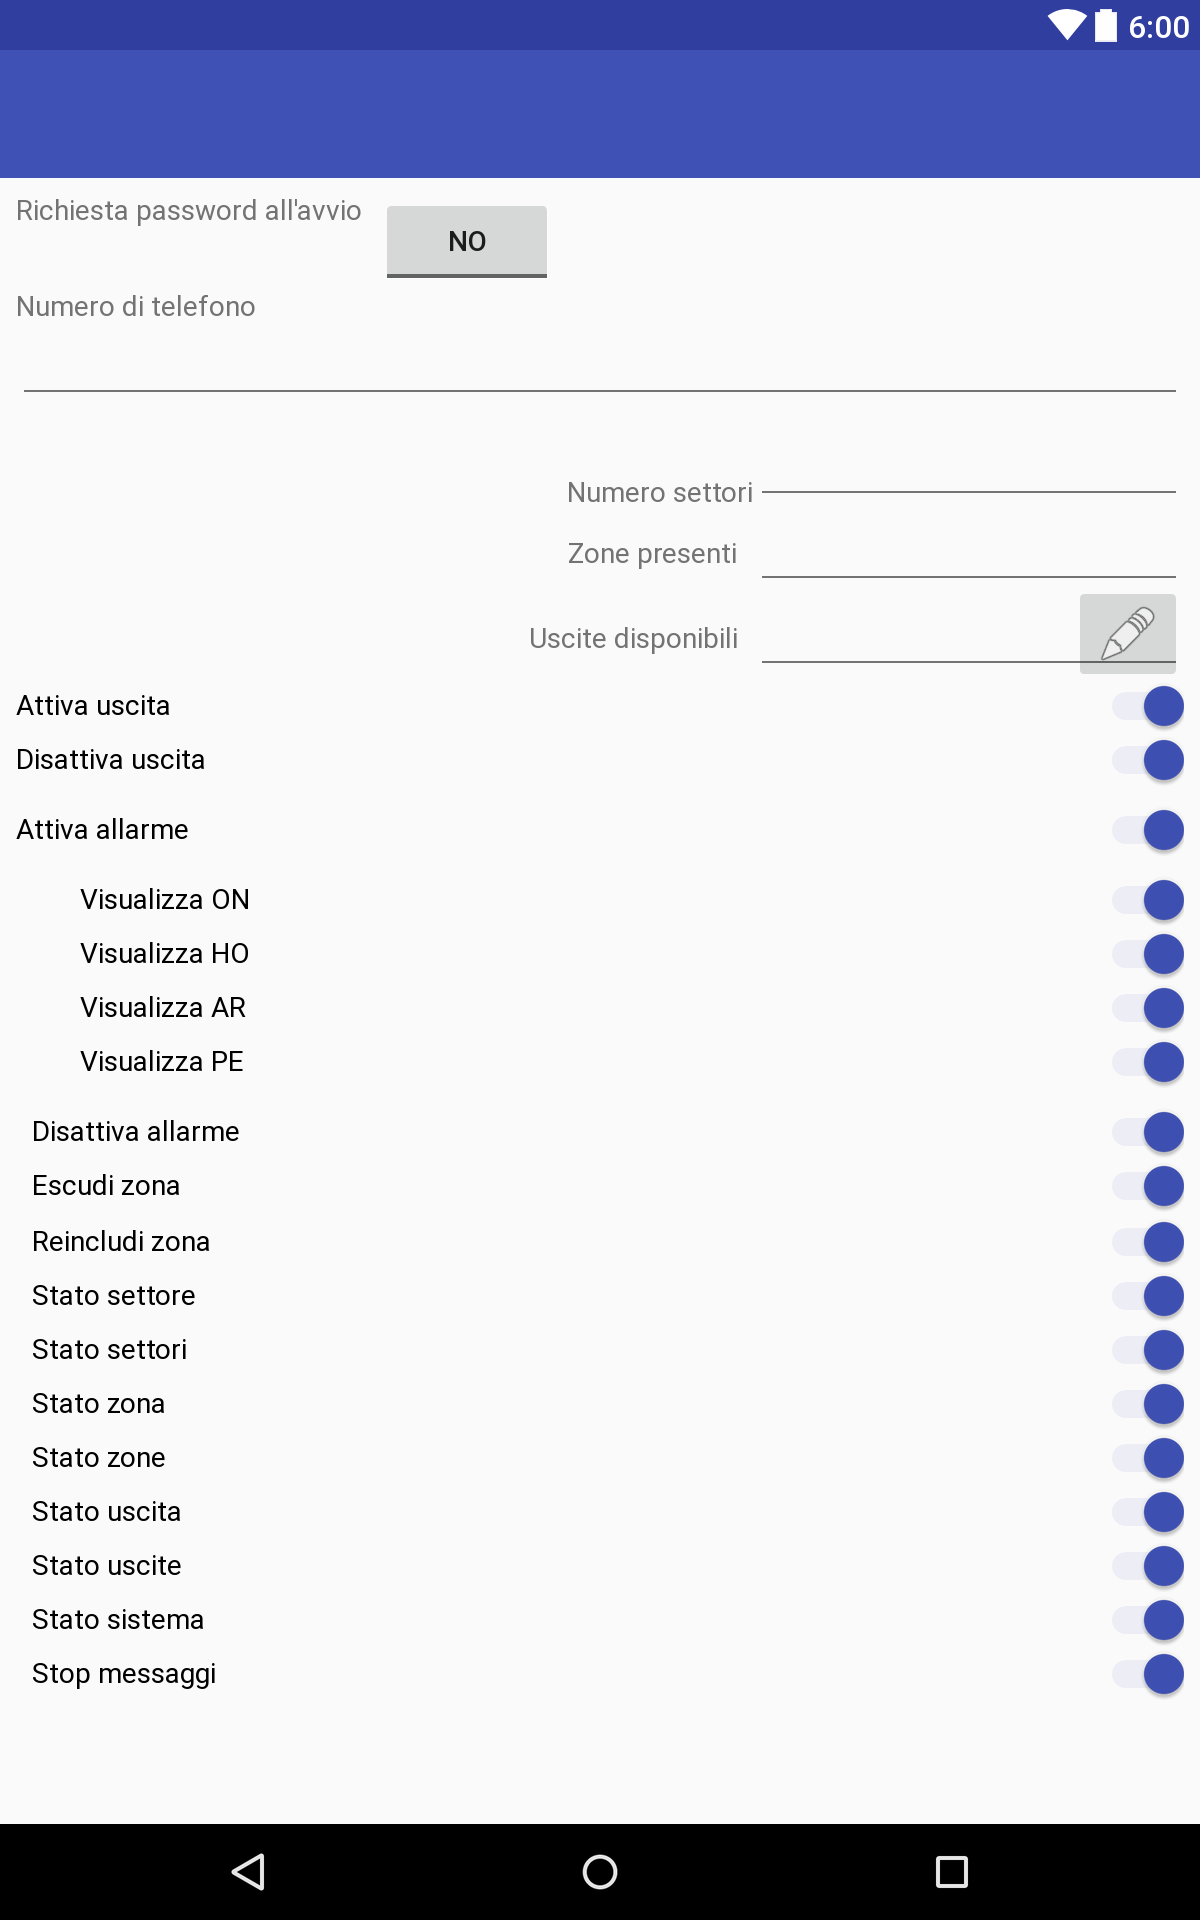Click the Numero settori input field
Image resolution: width=1200 pixels, height=1920 pixels.
968,478
